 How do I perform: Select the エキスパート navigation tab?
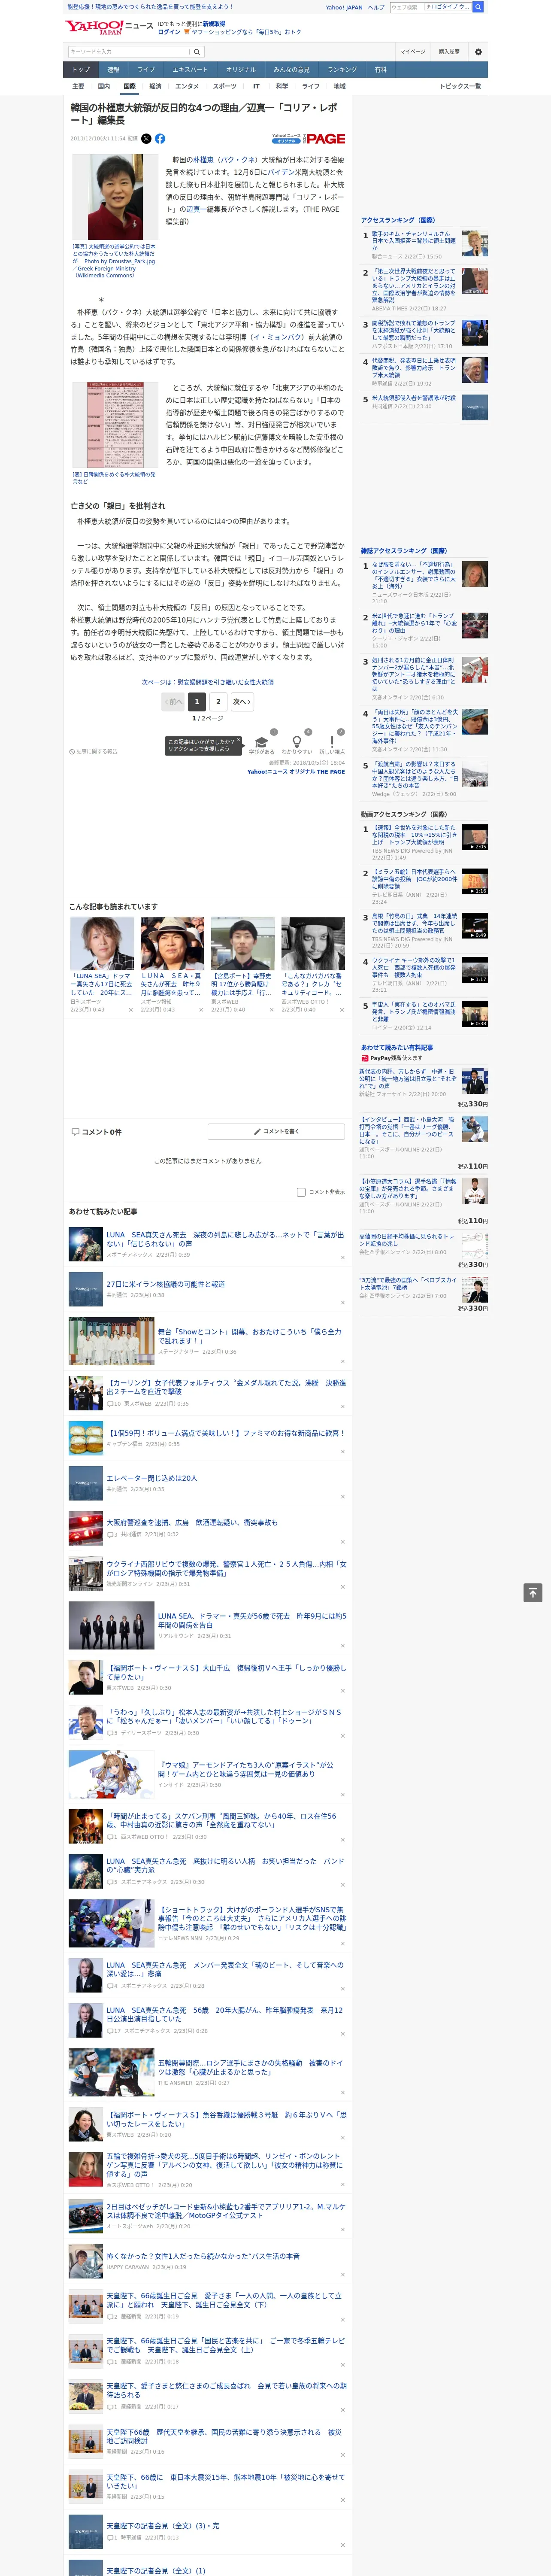coord(190,70)
